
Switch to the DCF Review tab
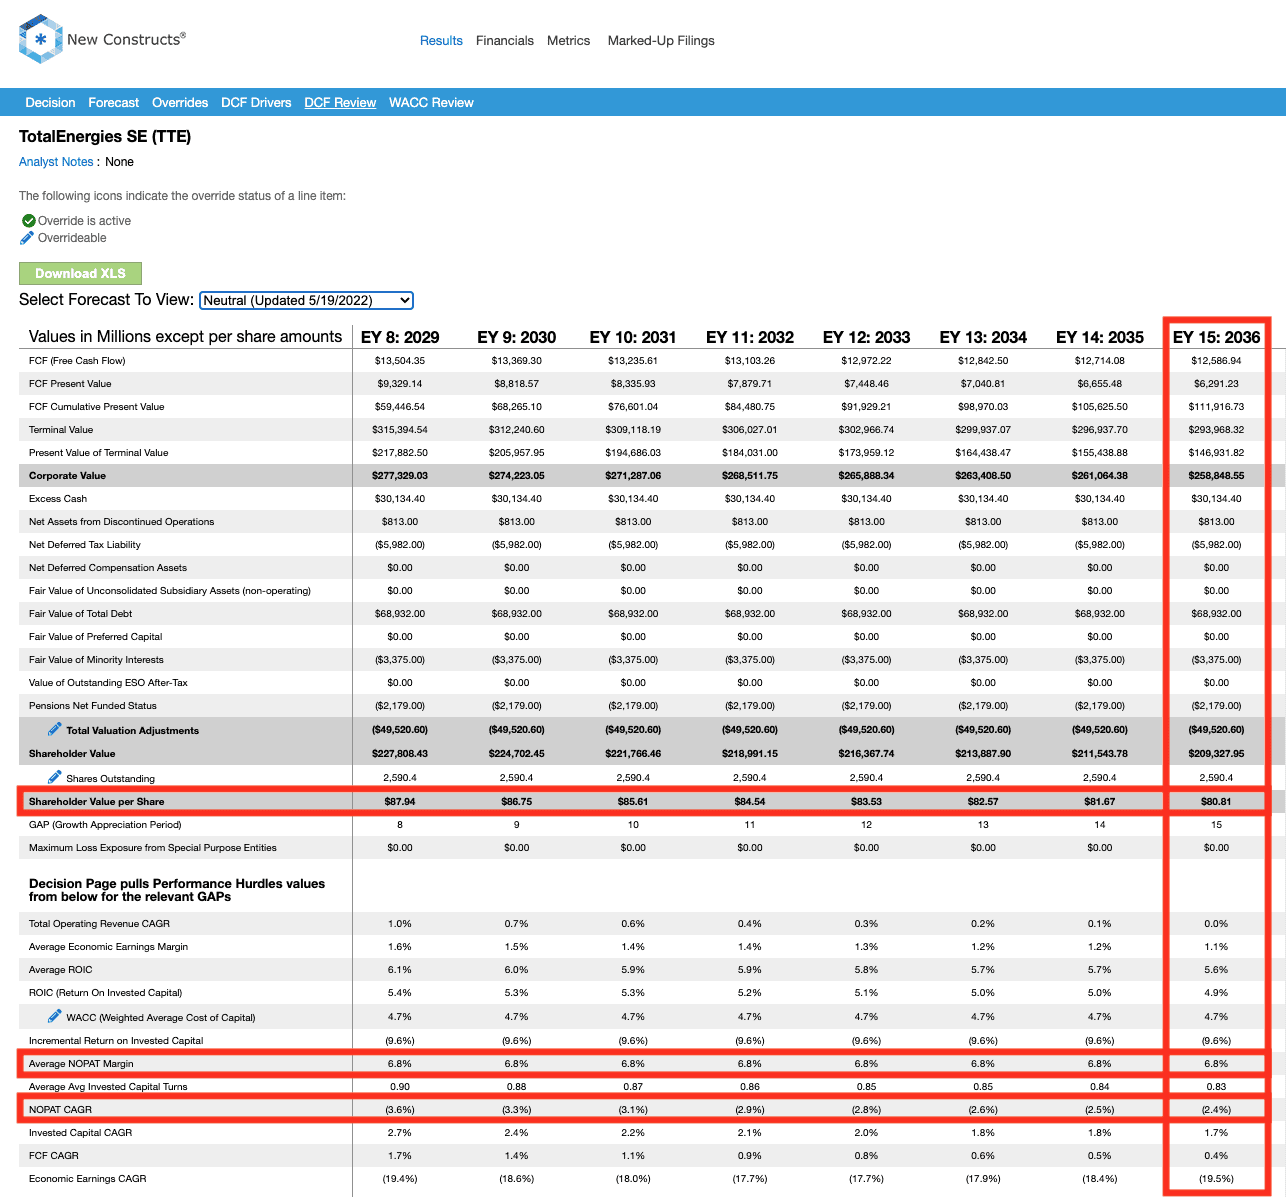pyautogui.click(x=340, y=103)
